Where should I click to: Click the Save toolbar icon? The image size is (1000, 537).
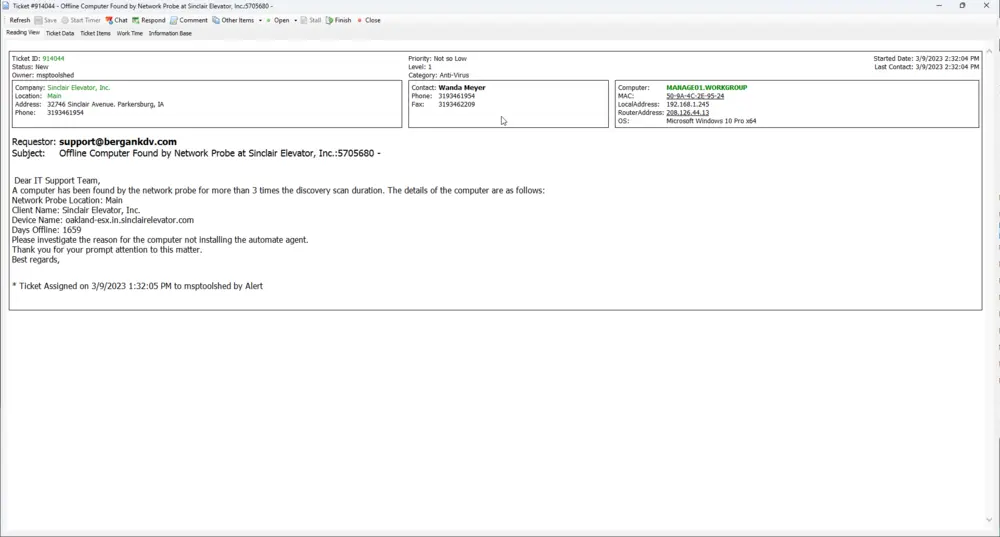(x=39, y=20)
